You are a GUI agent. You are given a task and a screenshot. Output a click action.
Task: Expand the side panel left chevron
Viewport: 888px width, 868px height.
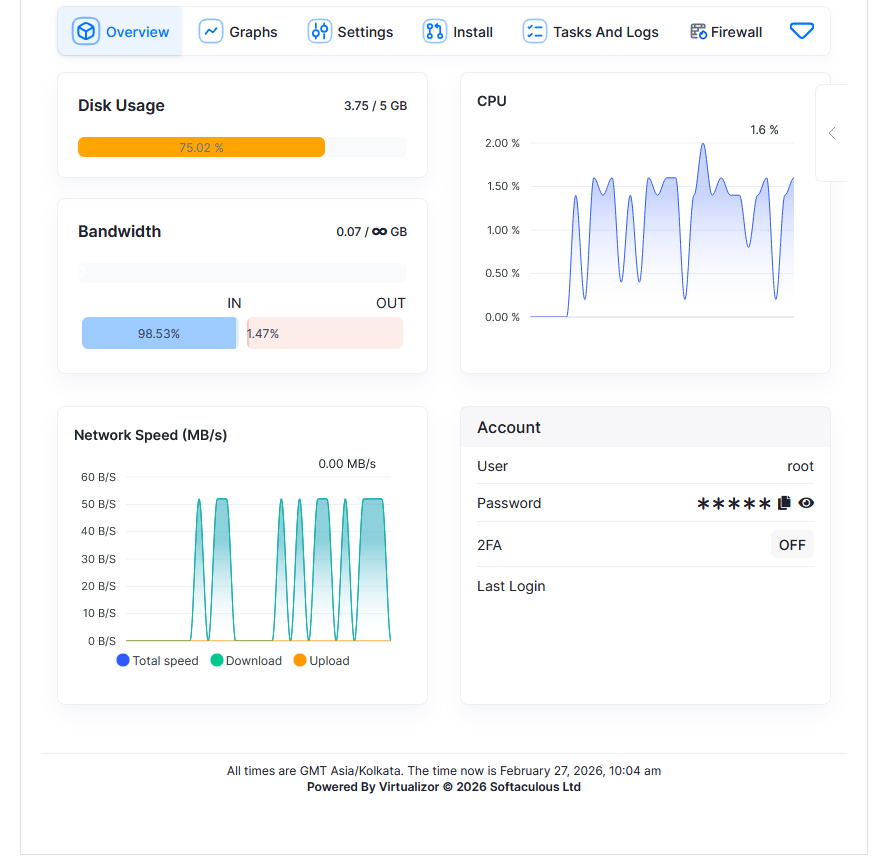point(832,133)
